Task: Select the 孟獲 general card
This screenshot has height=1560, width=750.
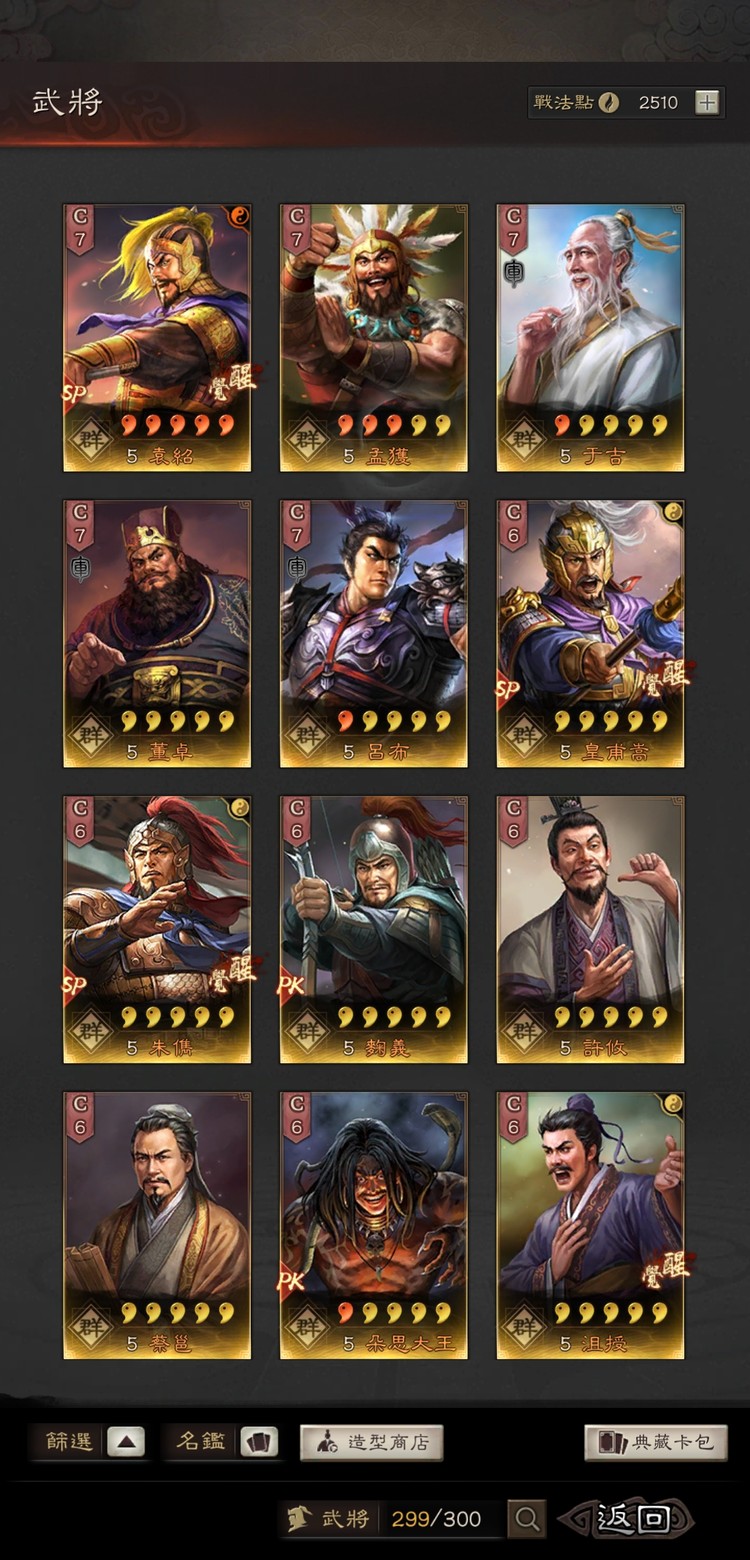Action: 373,338
